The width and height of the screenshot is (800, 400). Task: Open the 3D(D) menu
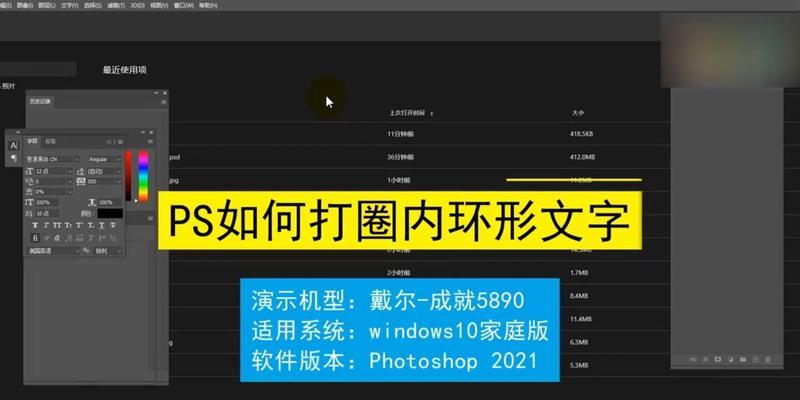tap(138, 5)
